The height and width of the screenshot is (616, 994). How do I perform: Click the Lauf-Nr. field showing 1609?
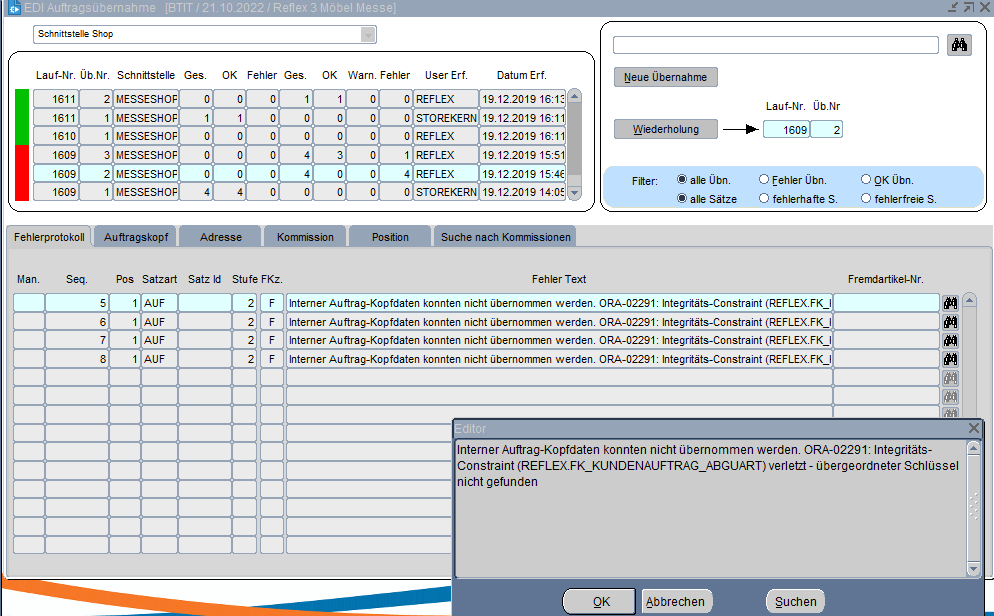click(x=786, y=130)
